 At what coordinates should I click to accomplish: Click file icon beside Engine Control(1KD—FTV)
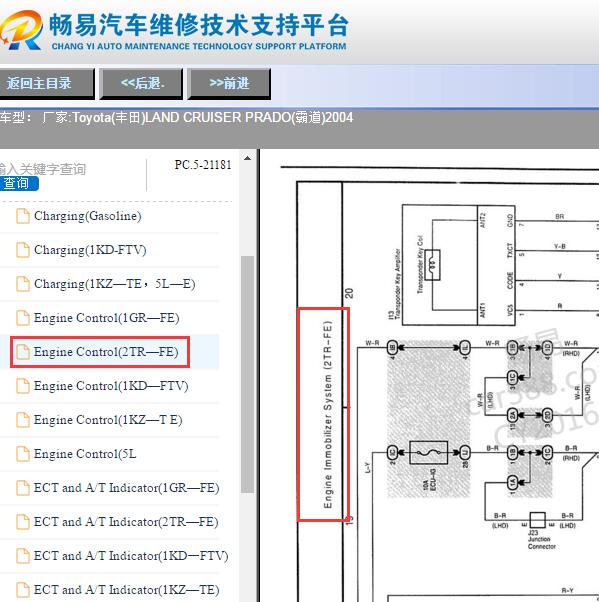[x=23, y=386]
